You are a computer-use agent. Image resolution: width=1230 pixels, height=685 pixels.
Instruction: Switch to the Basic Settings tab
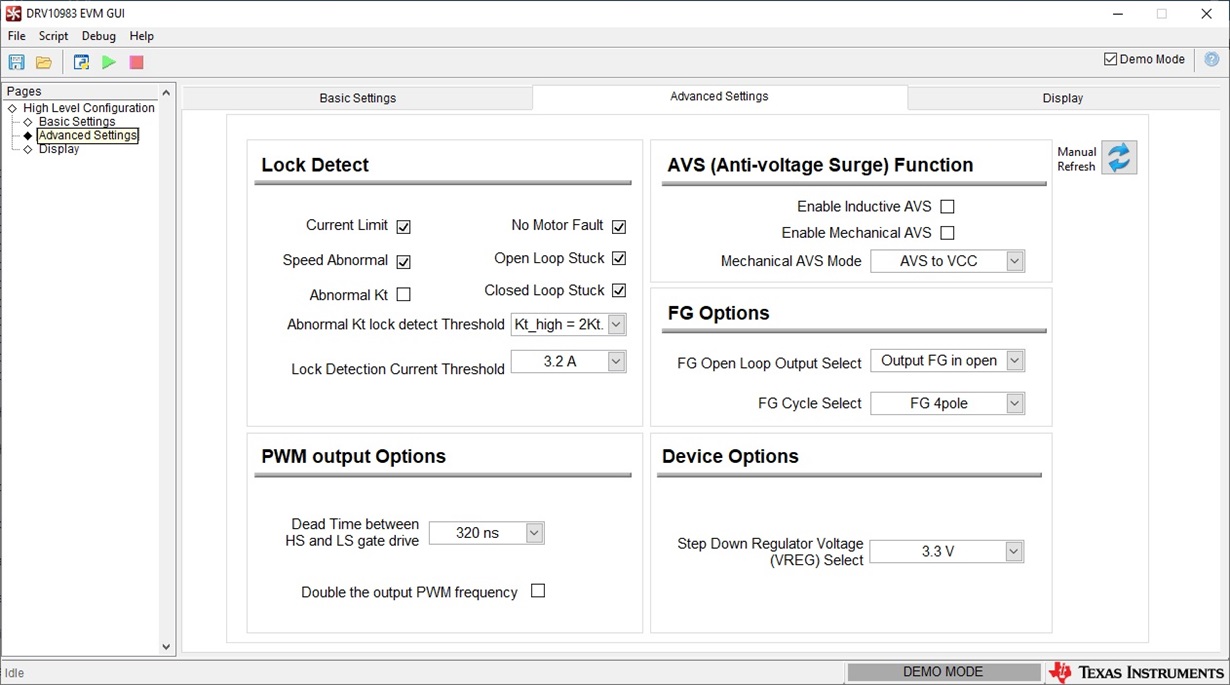pos(357,98)
